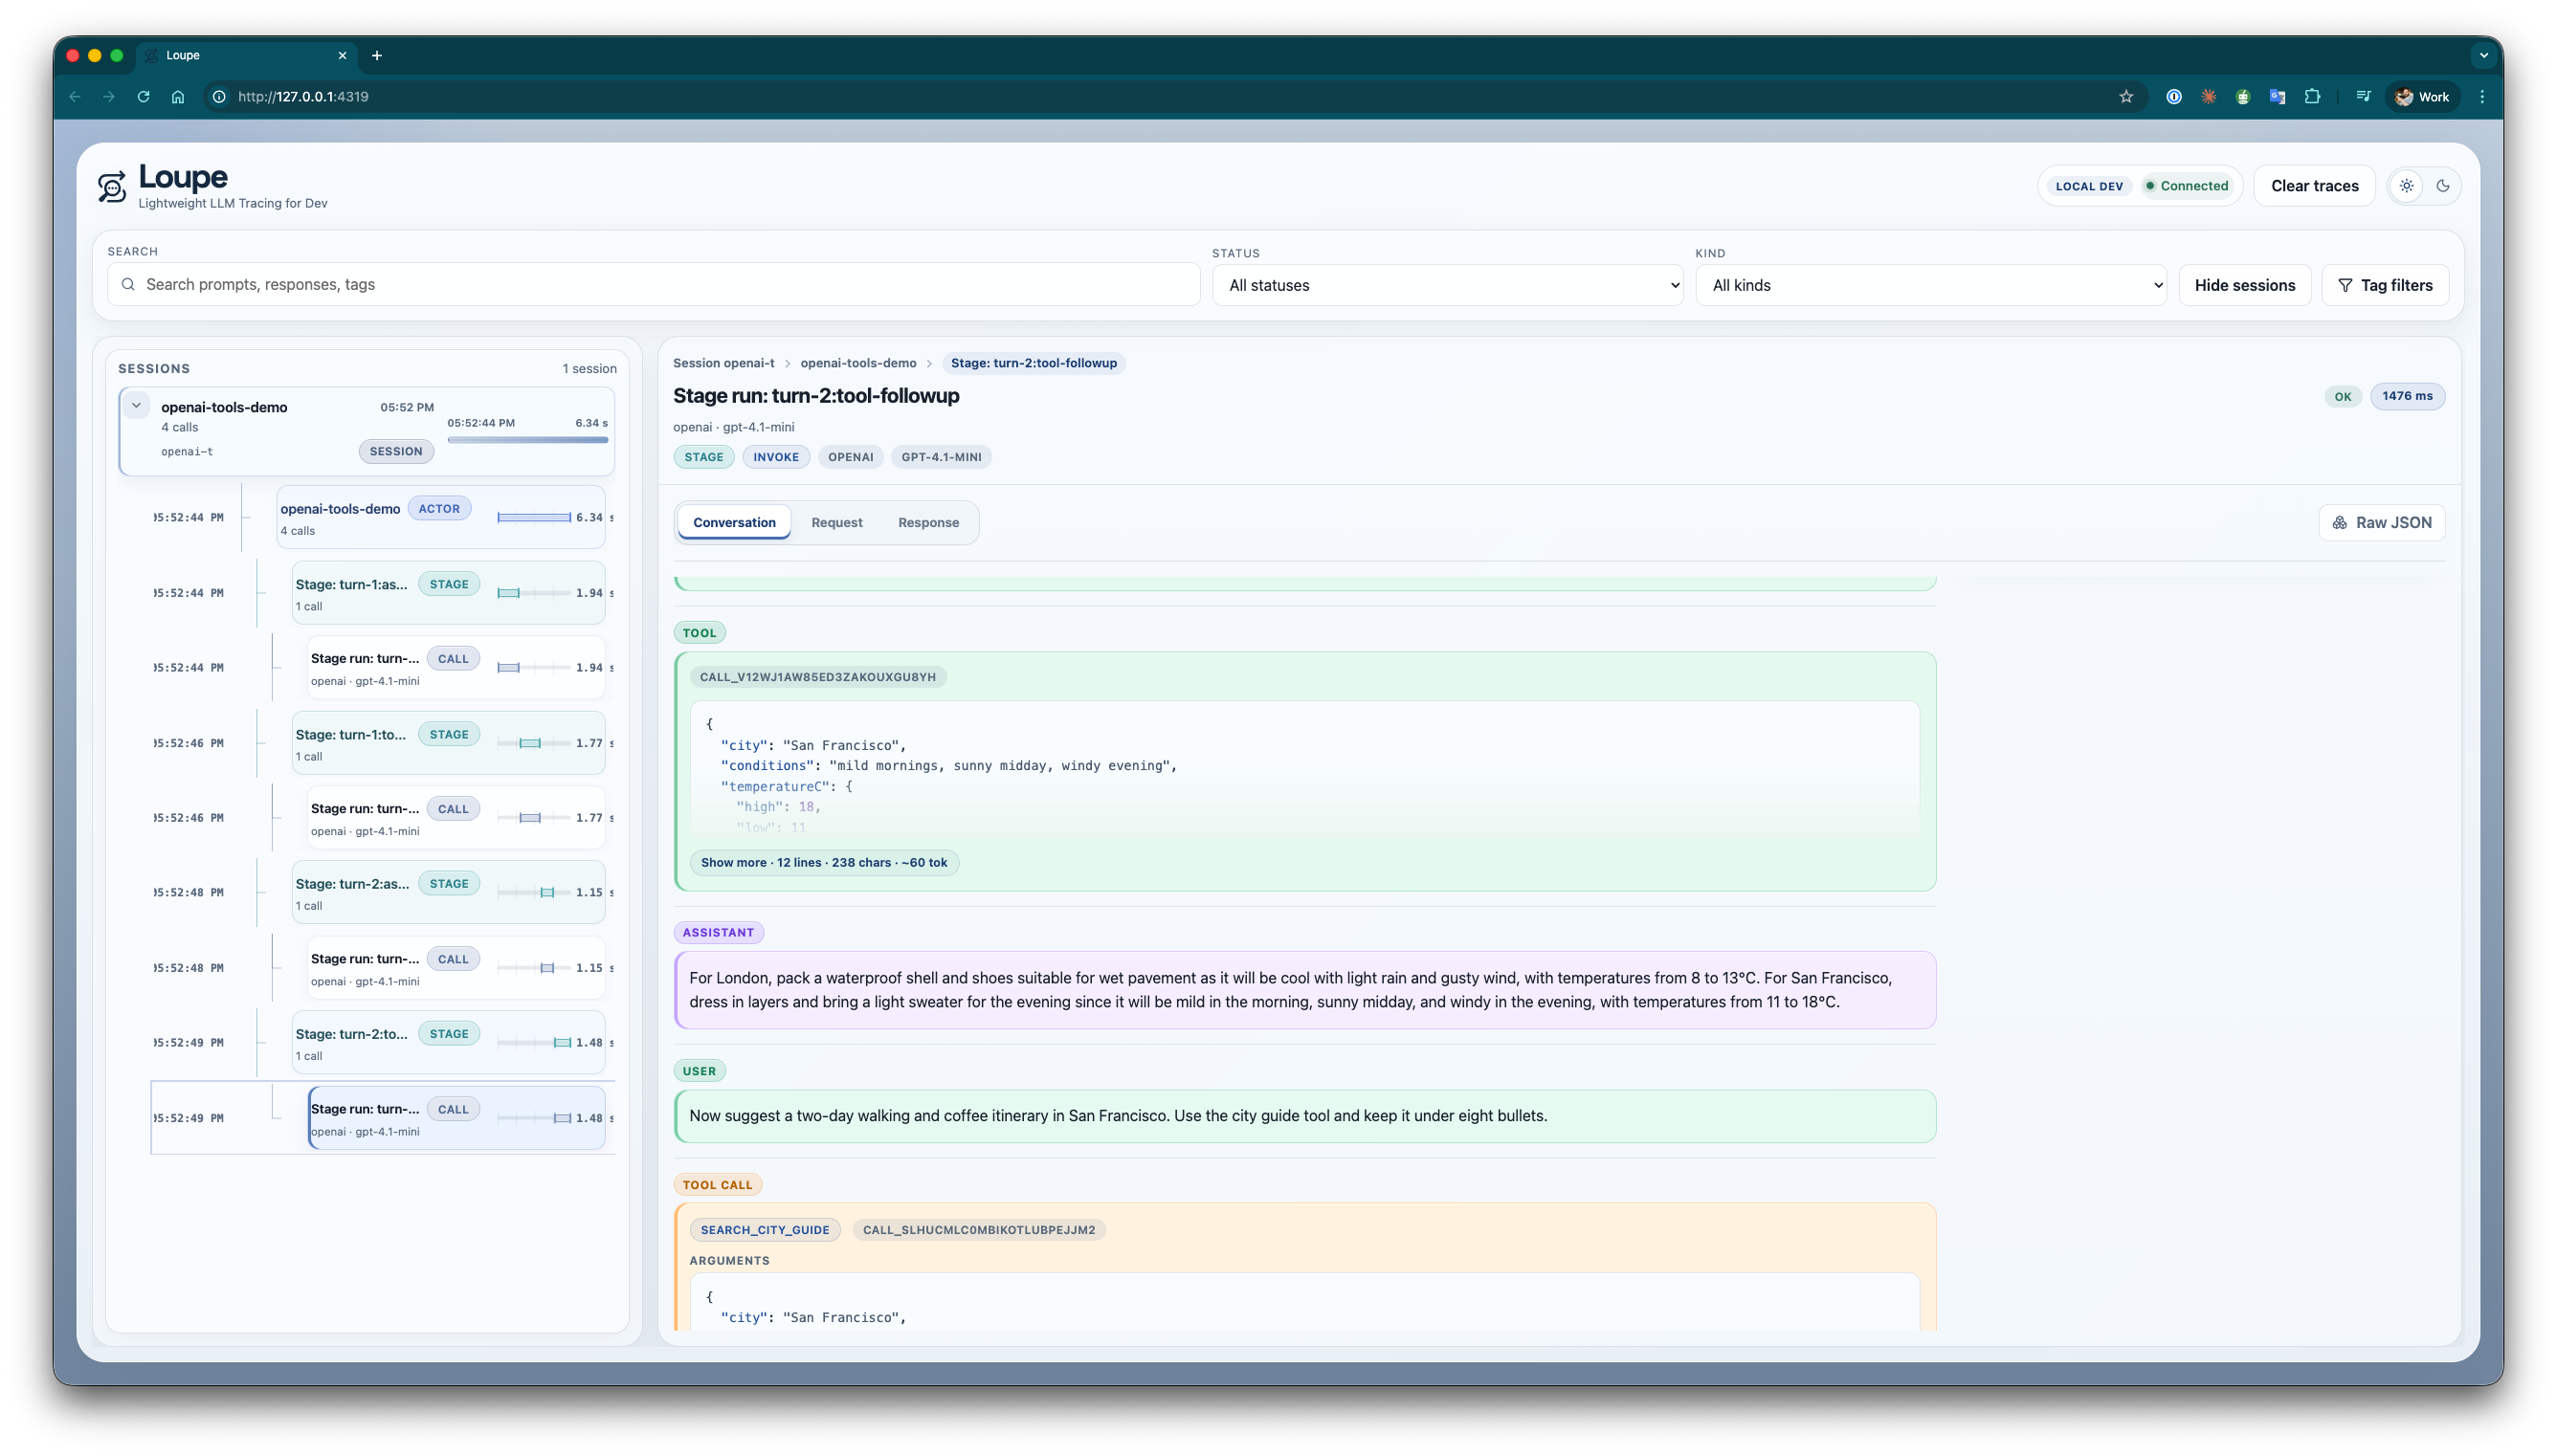Toggle Hide sessions
This screenshot has width=2557, height=1456.
2244,285
